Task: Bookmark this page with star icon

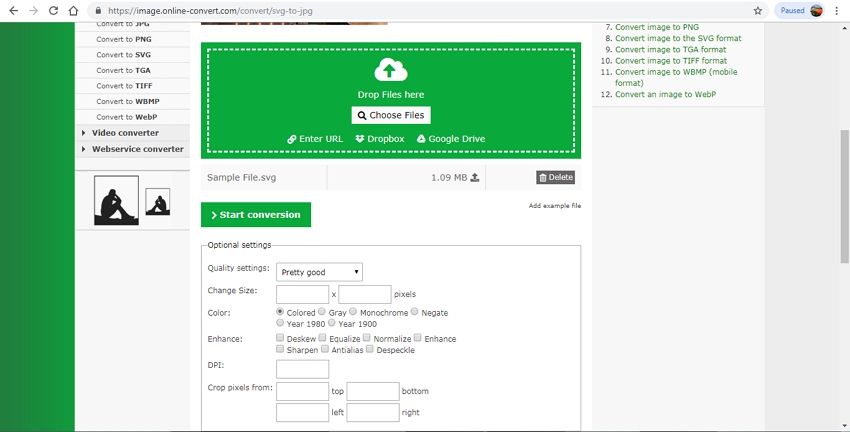Action: tap(757, 11)
